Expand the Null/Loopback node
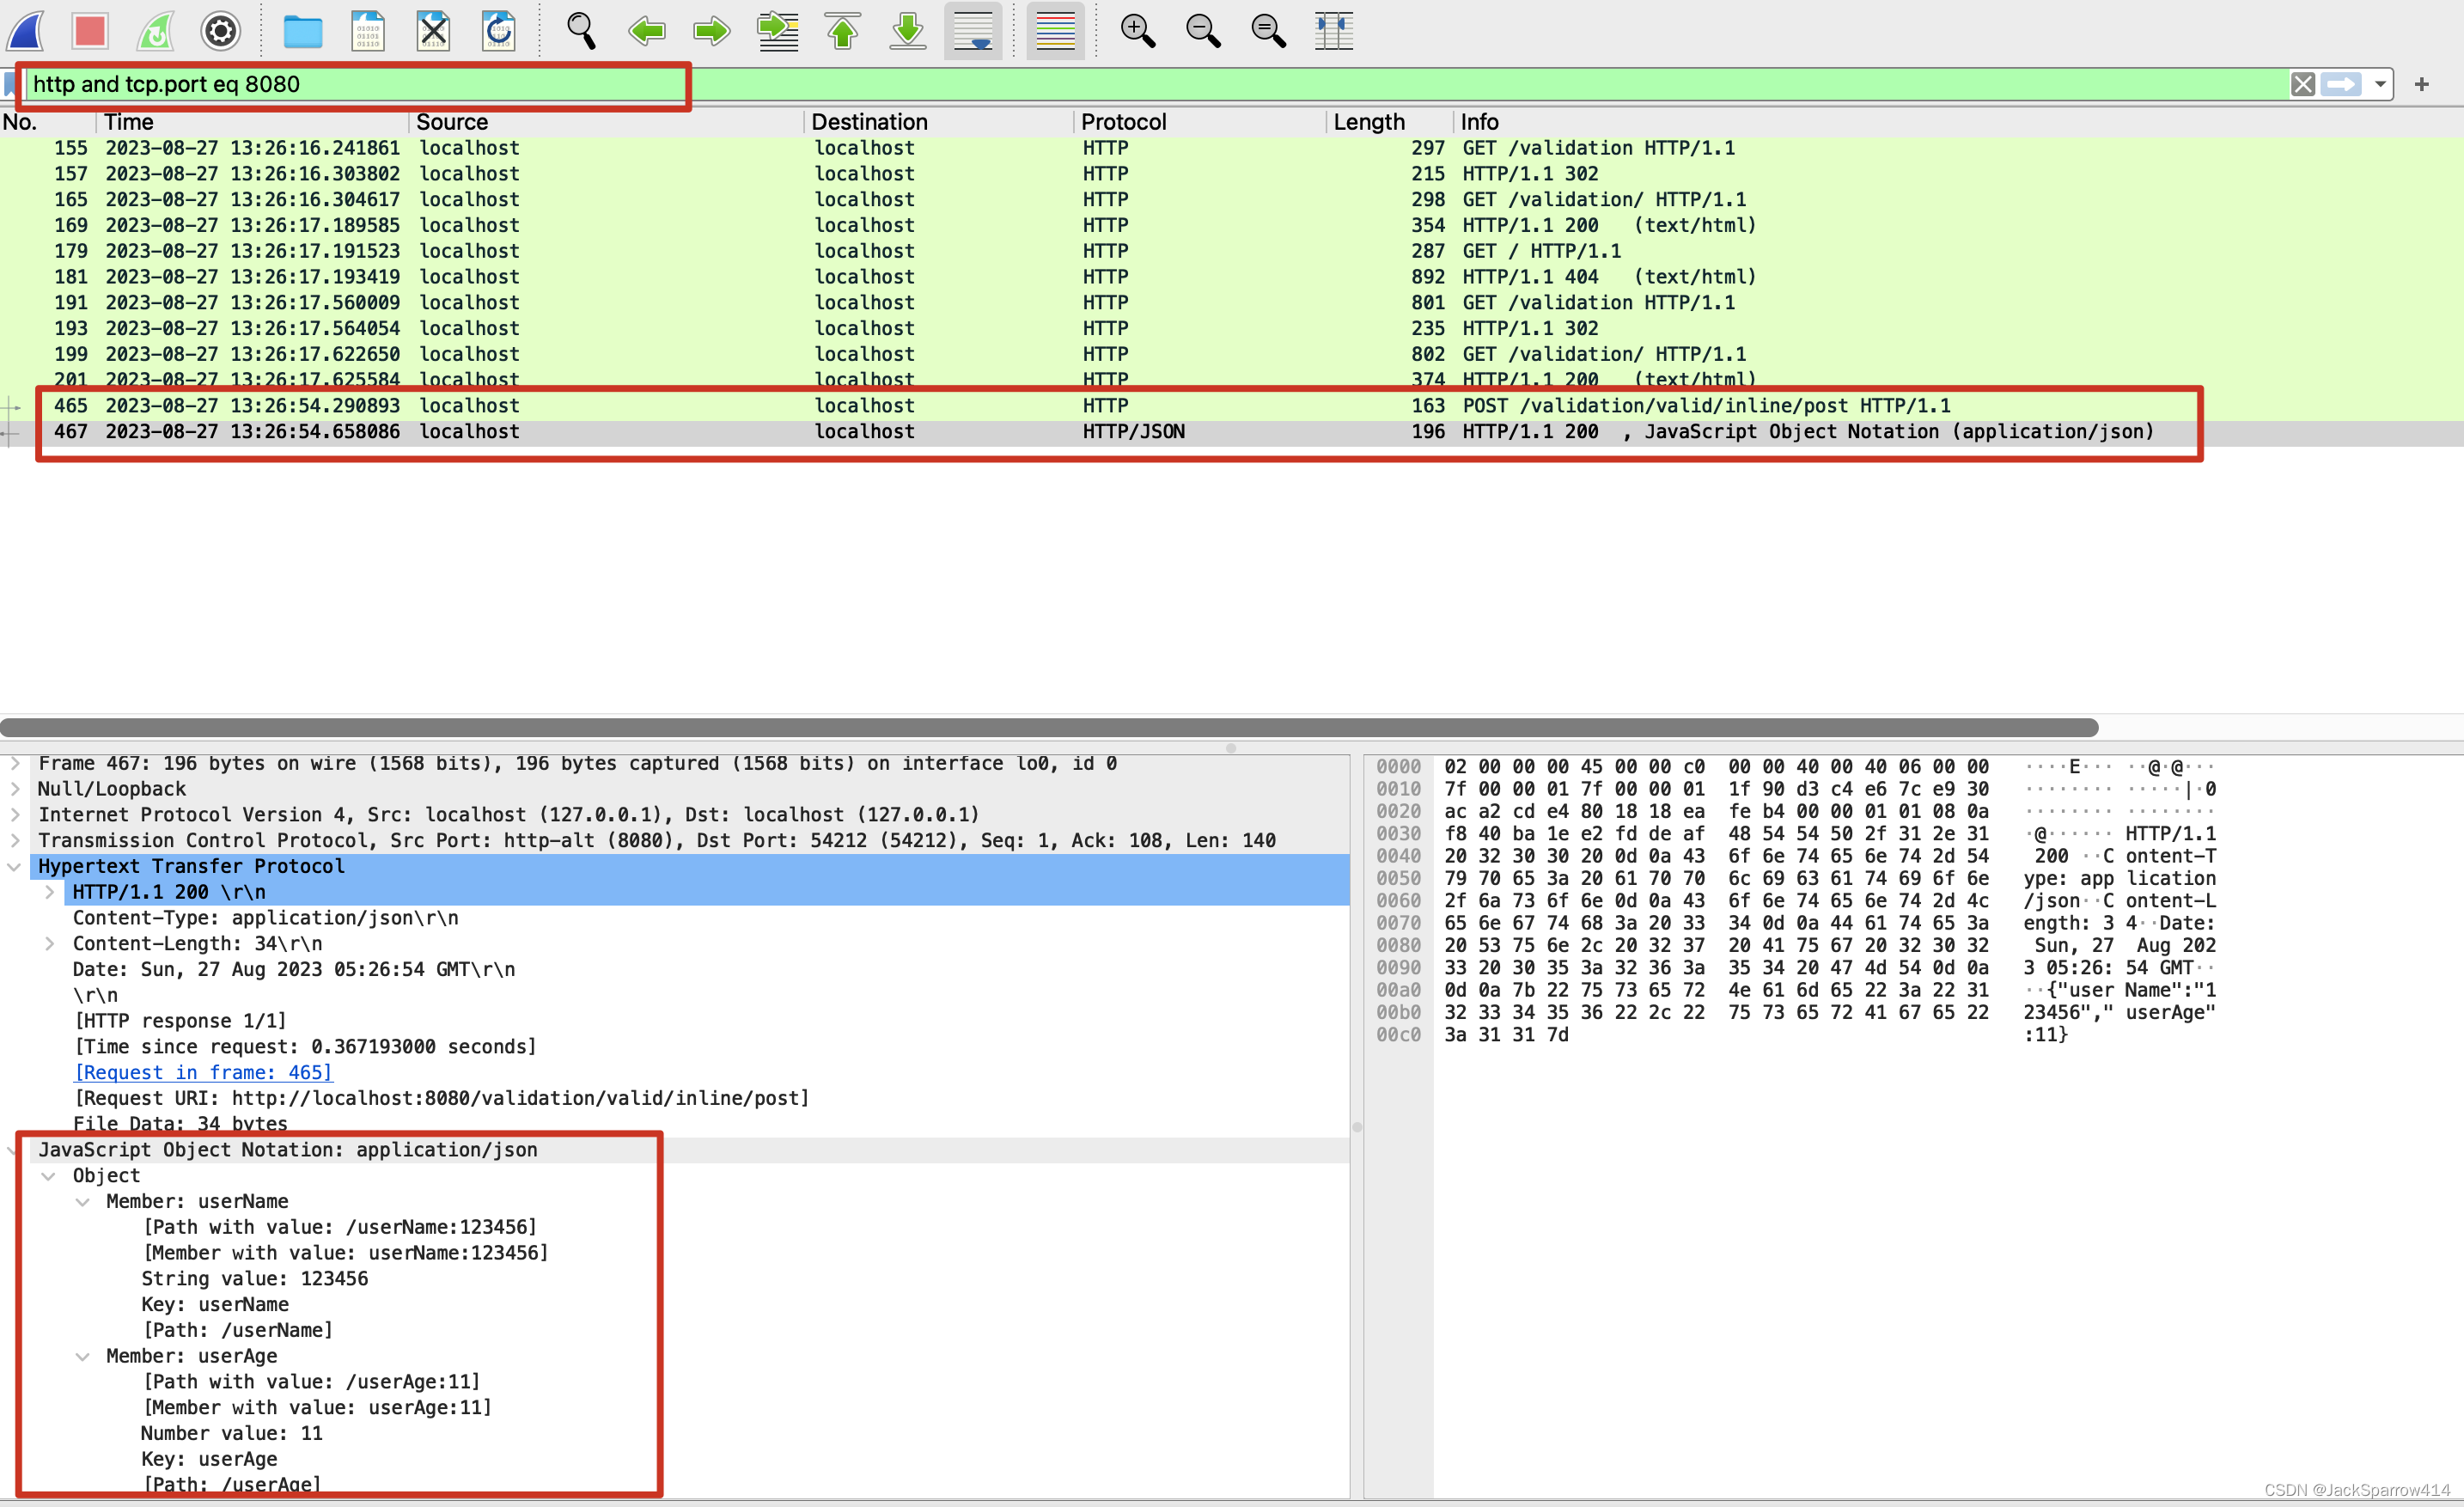This screenshot has width=2464, height=1507. (15, 789)
